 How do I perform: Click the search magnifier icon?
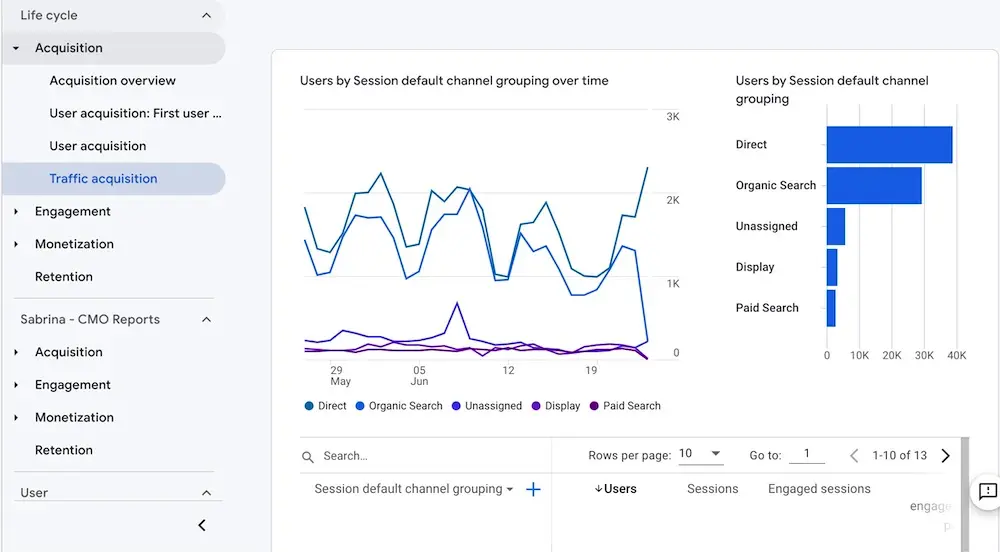tap(308, 456)
